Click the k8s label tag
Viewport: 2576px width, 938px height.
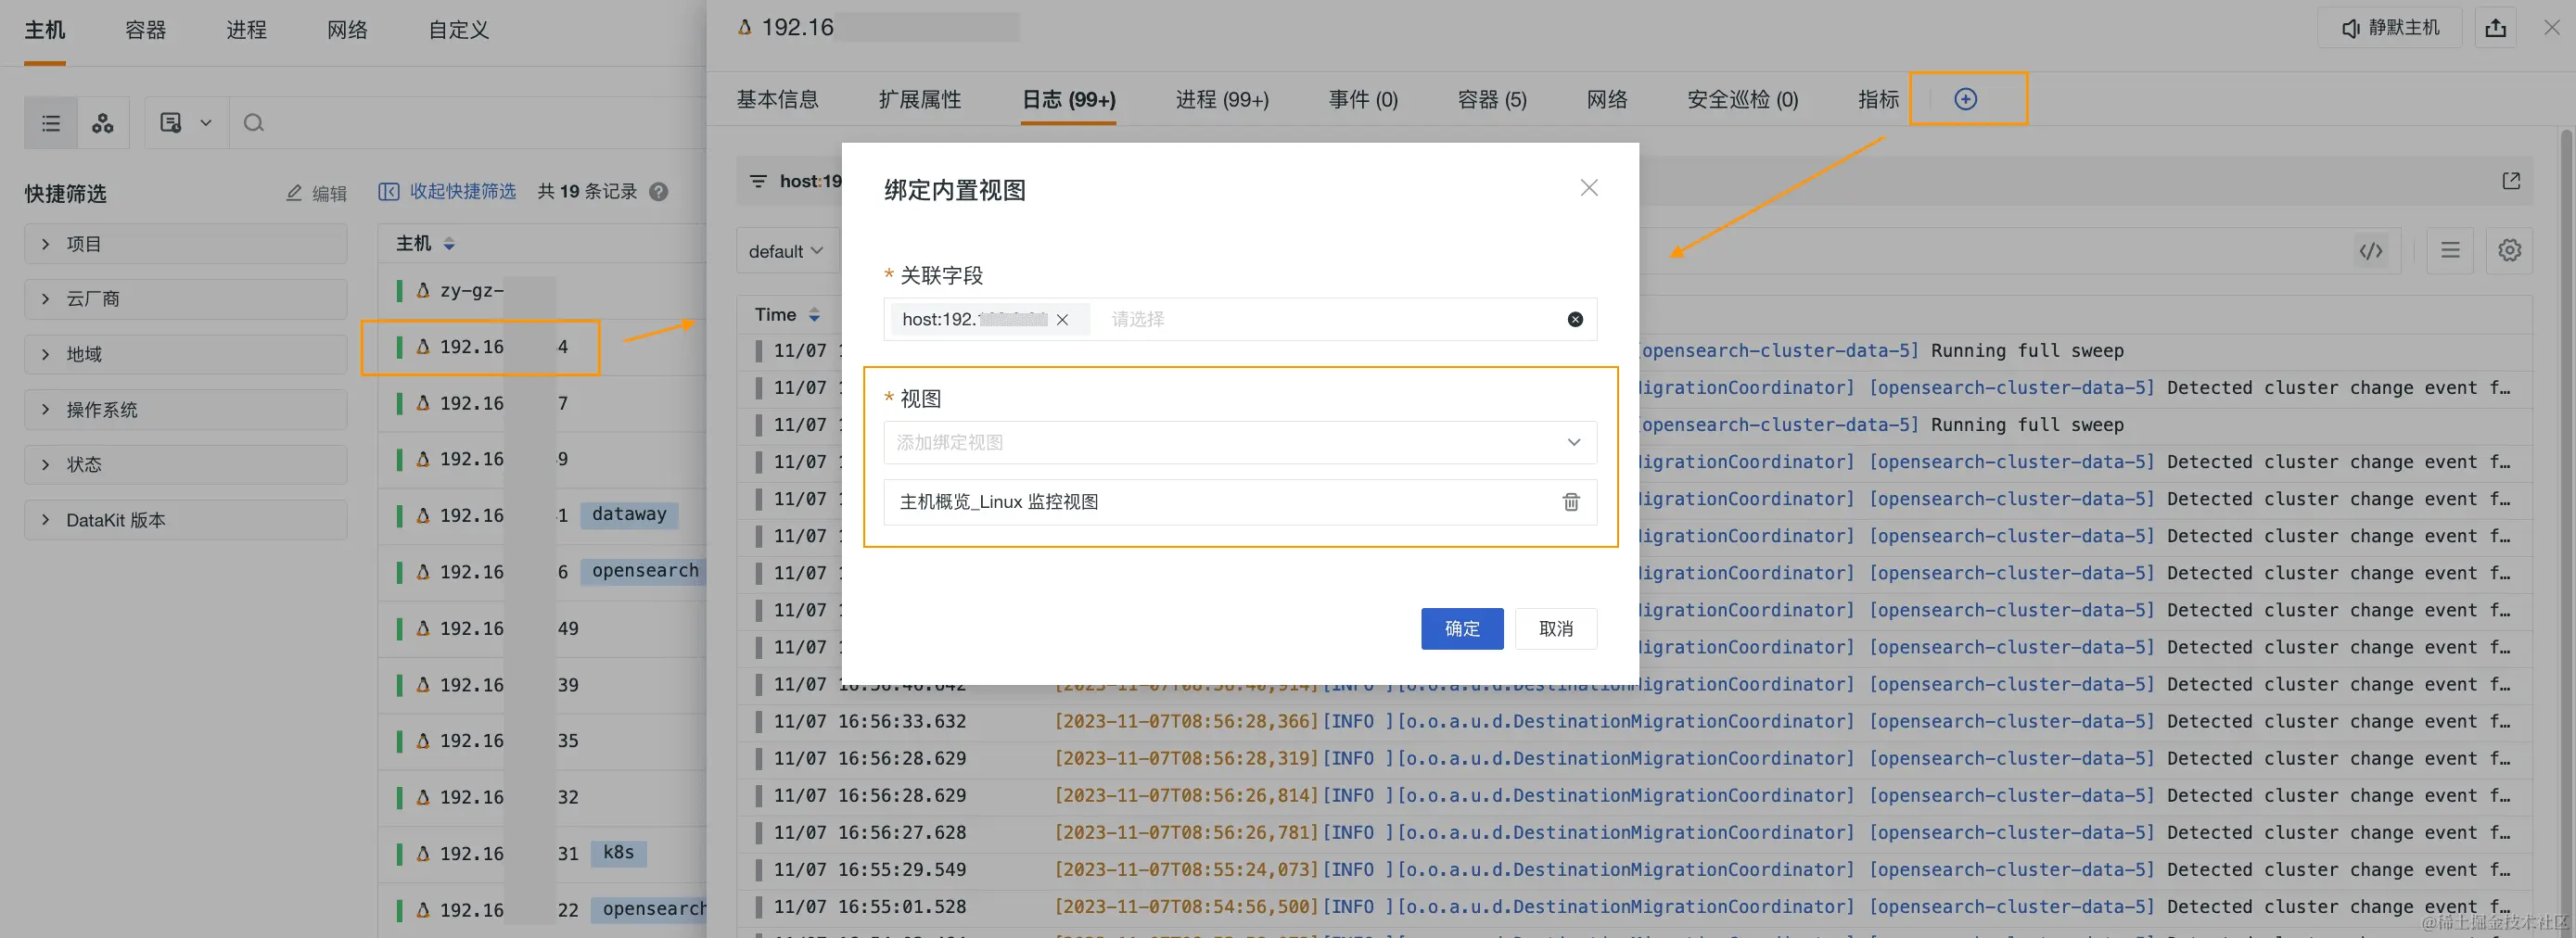pyautogui.click(x=618, y=853)
